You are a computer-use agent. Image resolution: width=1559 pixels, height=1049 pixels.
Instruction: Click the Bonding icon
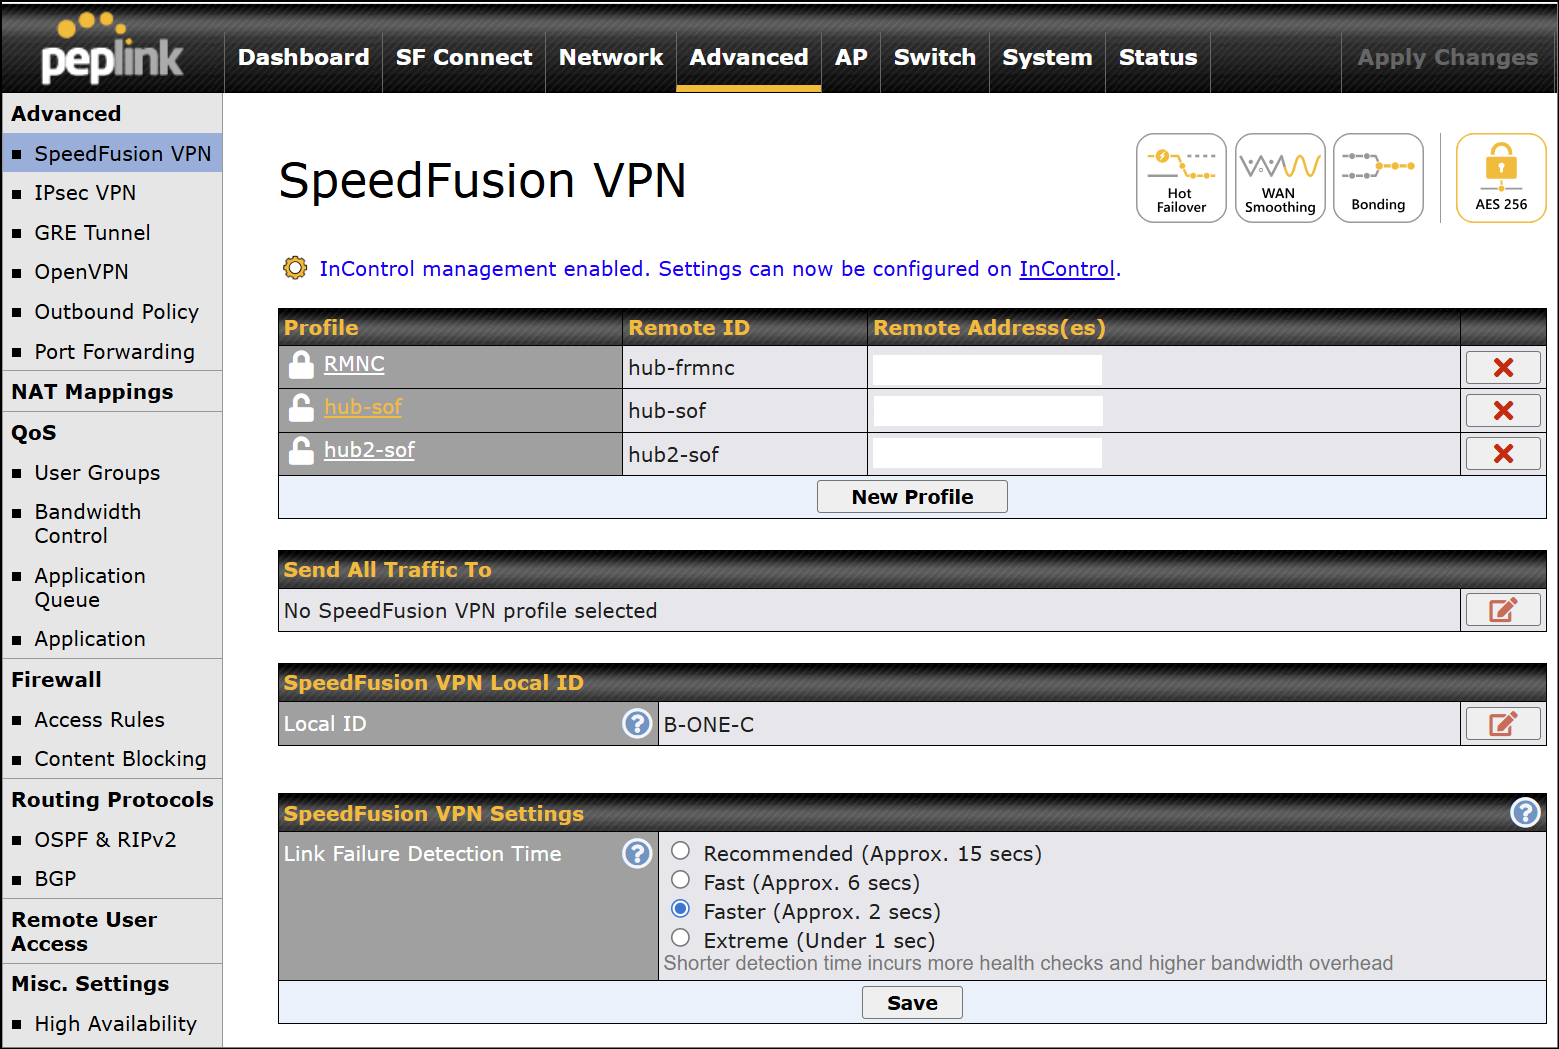point(1378,178)
